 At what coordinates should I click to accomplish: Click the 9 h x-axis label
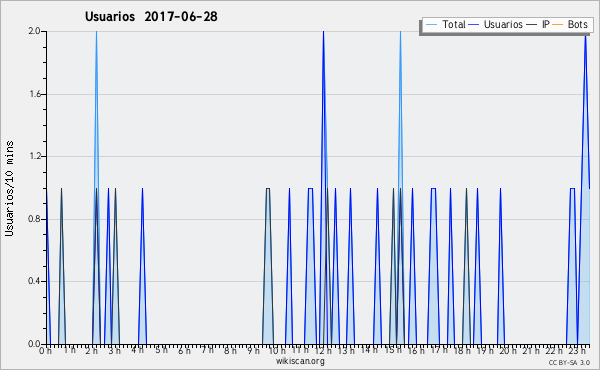(x=253, y=351)
